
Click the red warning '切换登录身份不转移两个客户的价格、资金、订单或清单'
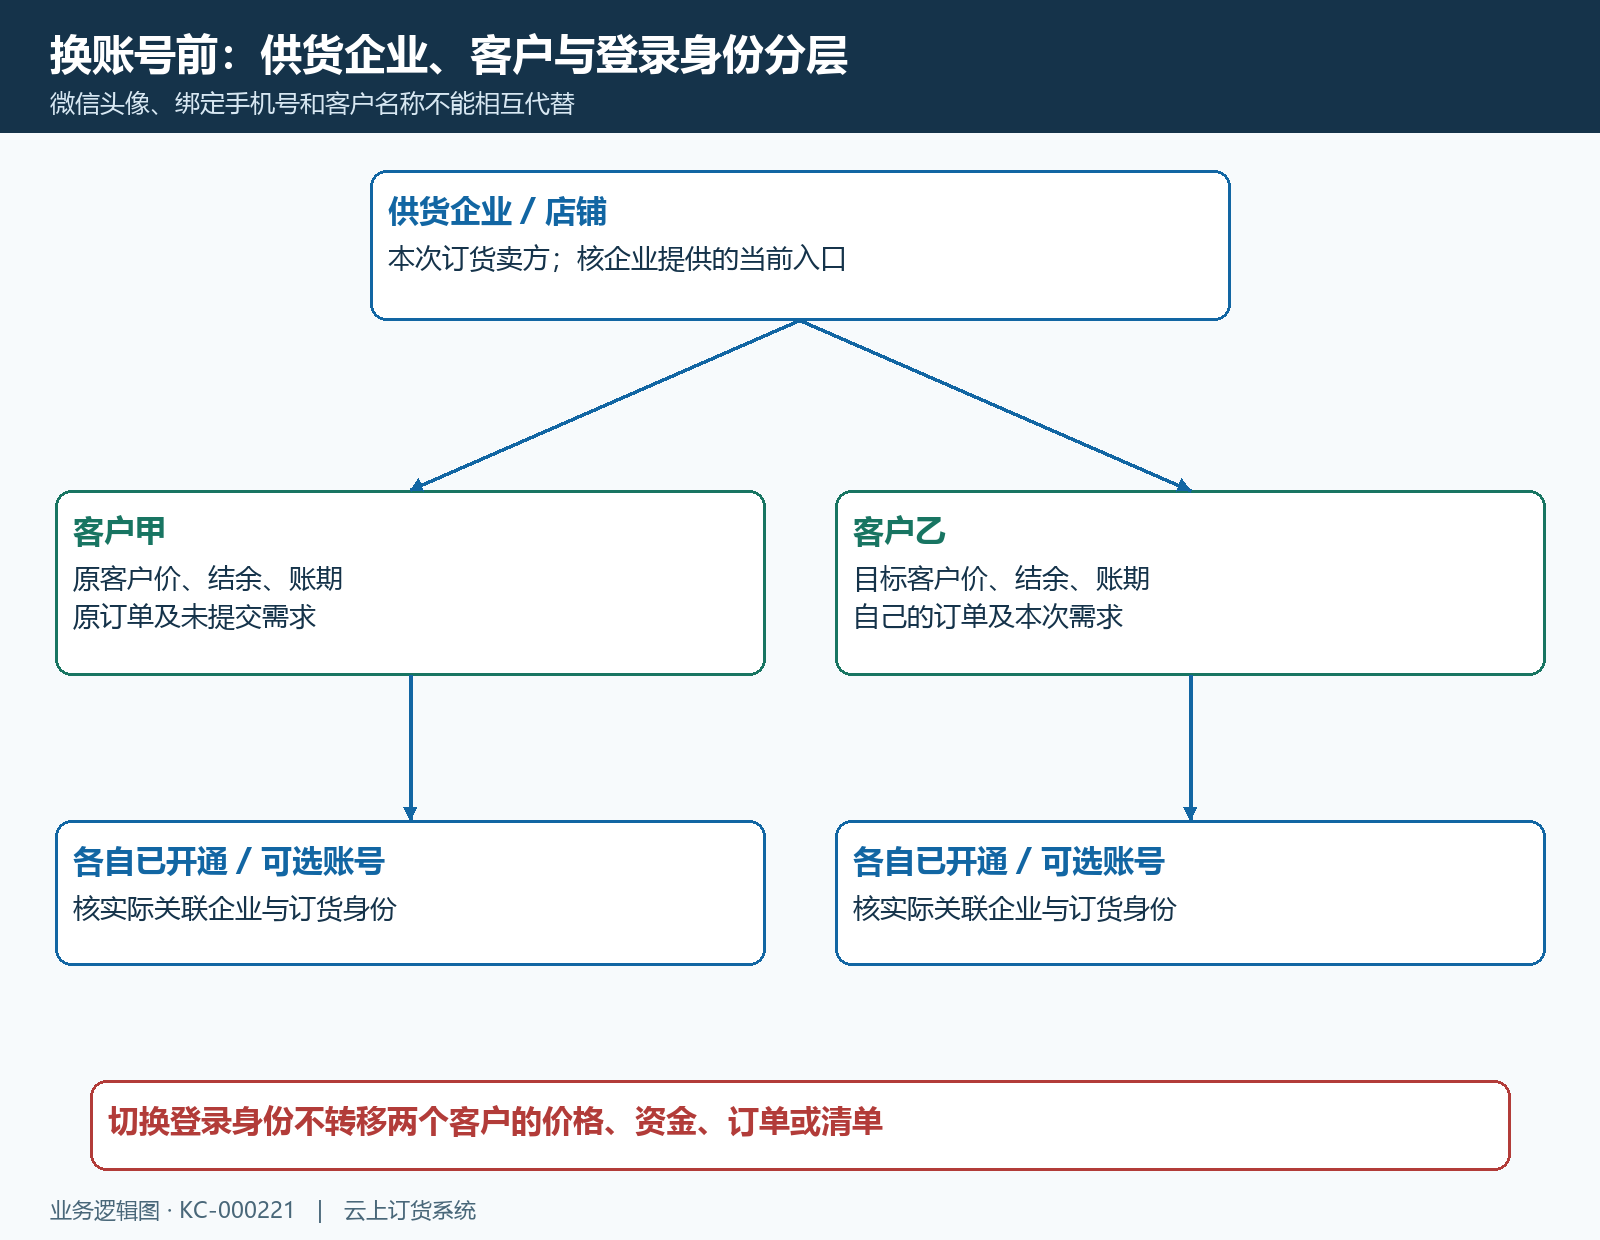(x=496, y=1122)
